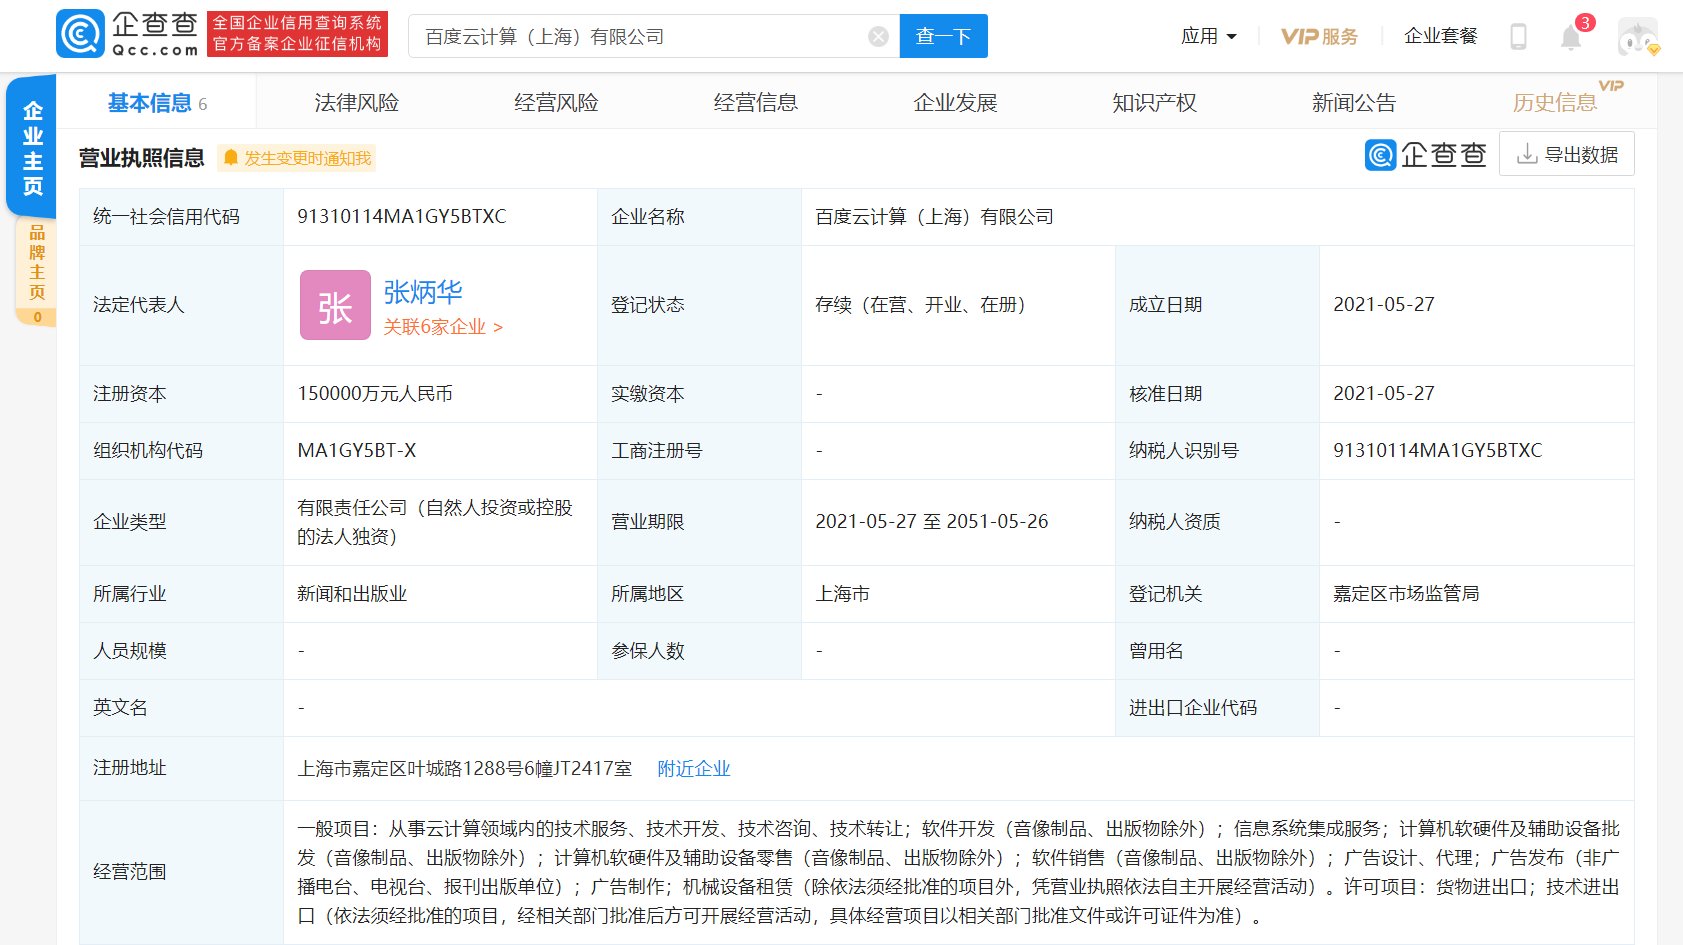Clear the search box text
This screenshot has height=945, width=1683.
[x=878, y=37]
